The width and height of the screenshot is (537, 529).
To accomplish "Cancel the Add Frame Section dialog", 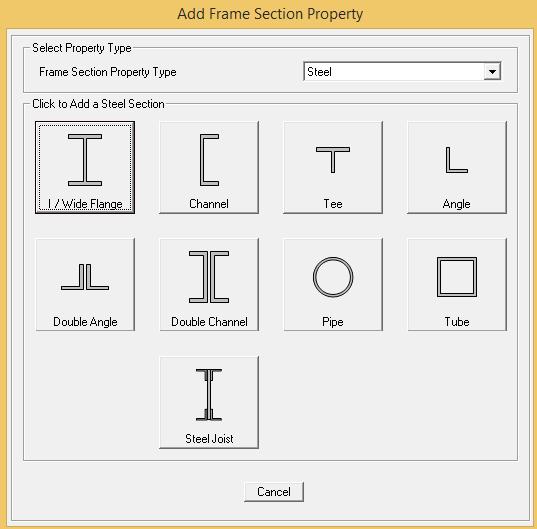I will pyautogui.click(x=274, y=492).
